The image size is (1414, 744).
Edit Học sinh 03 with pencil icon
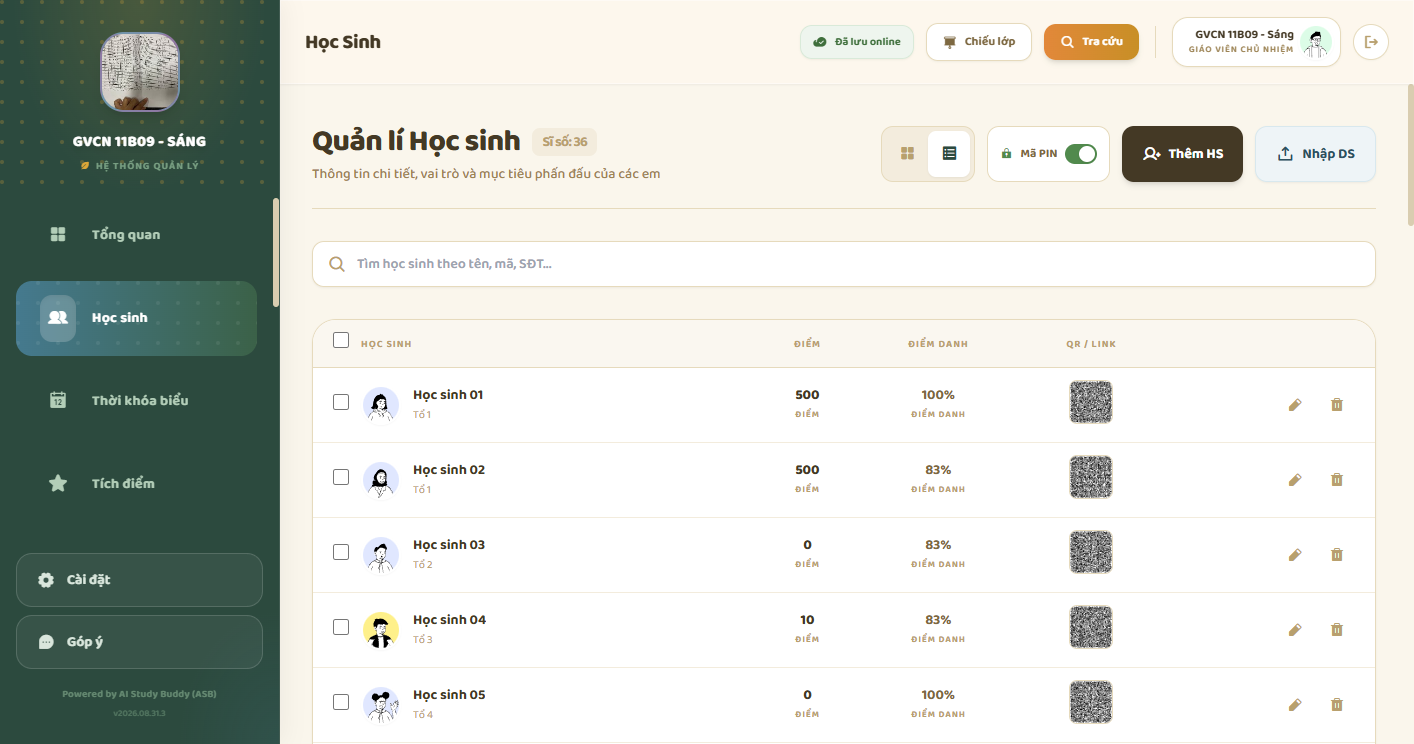[x=1295, y=555]
